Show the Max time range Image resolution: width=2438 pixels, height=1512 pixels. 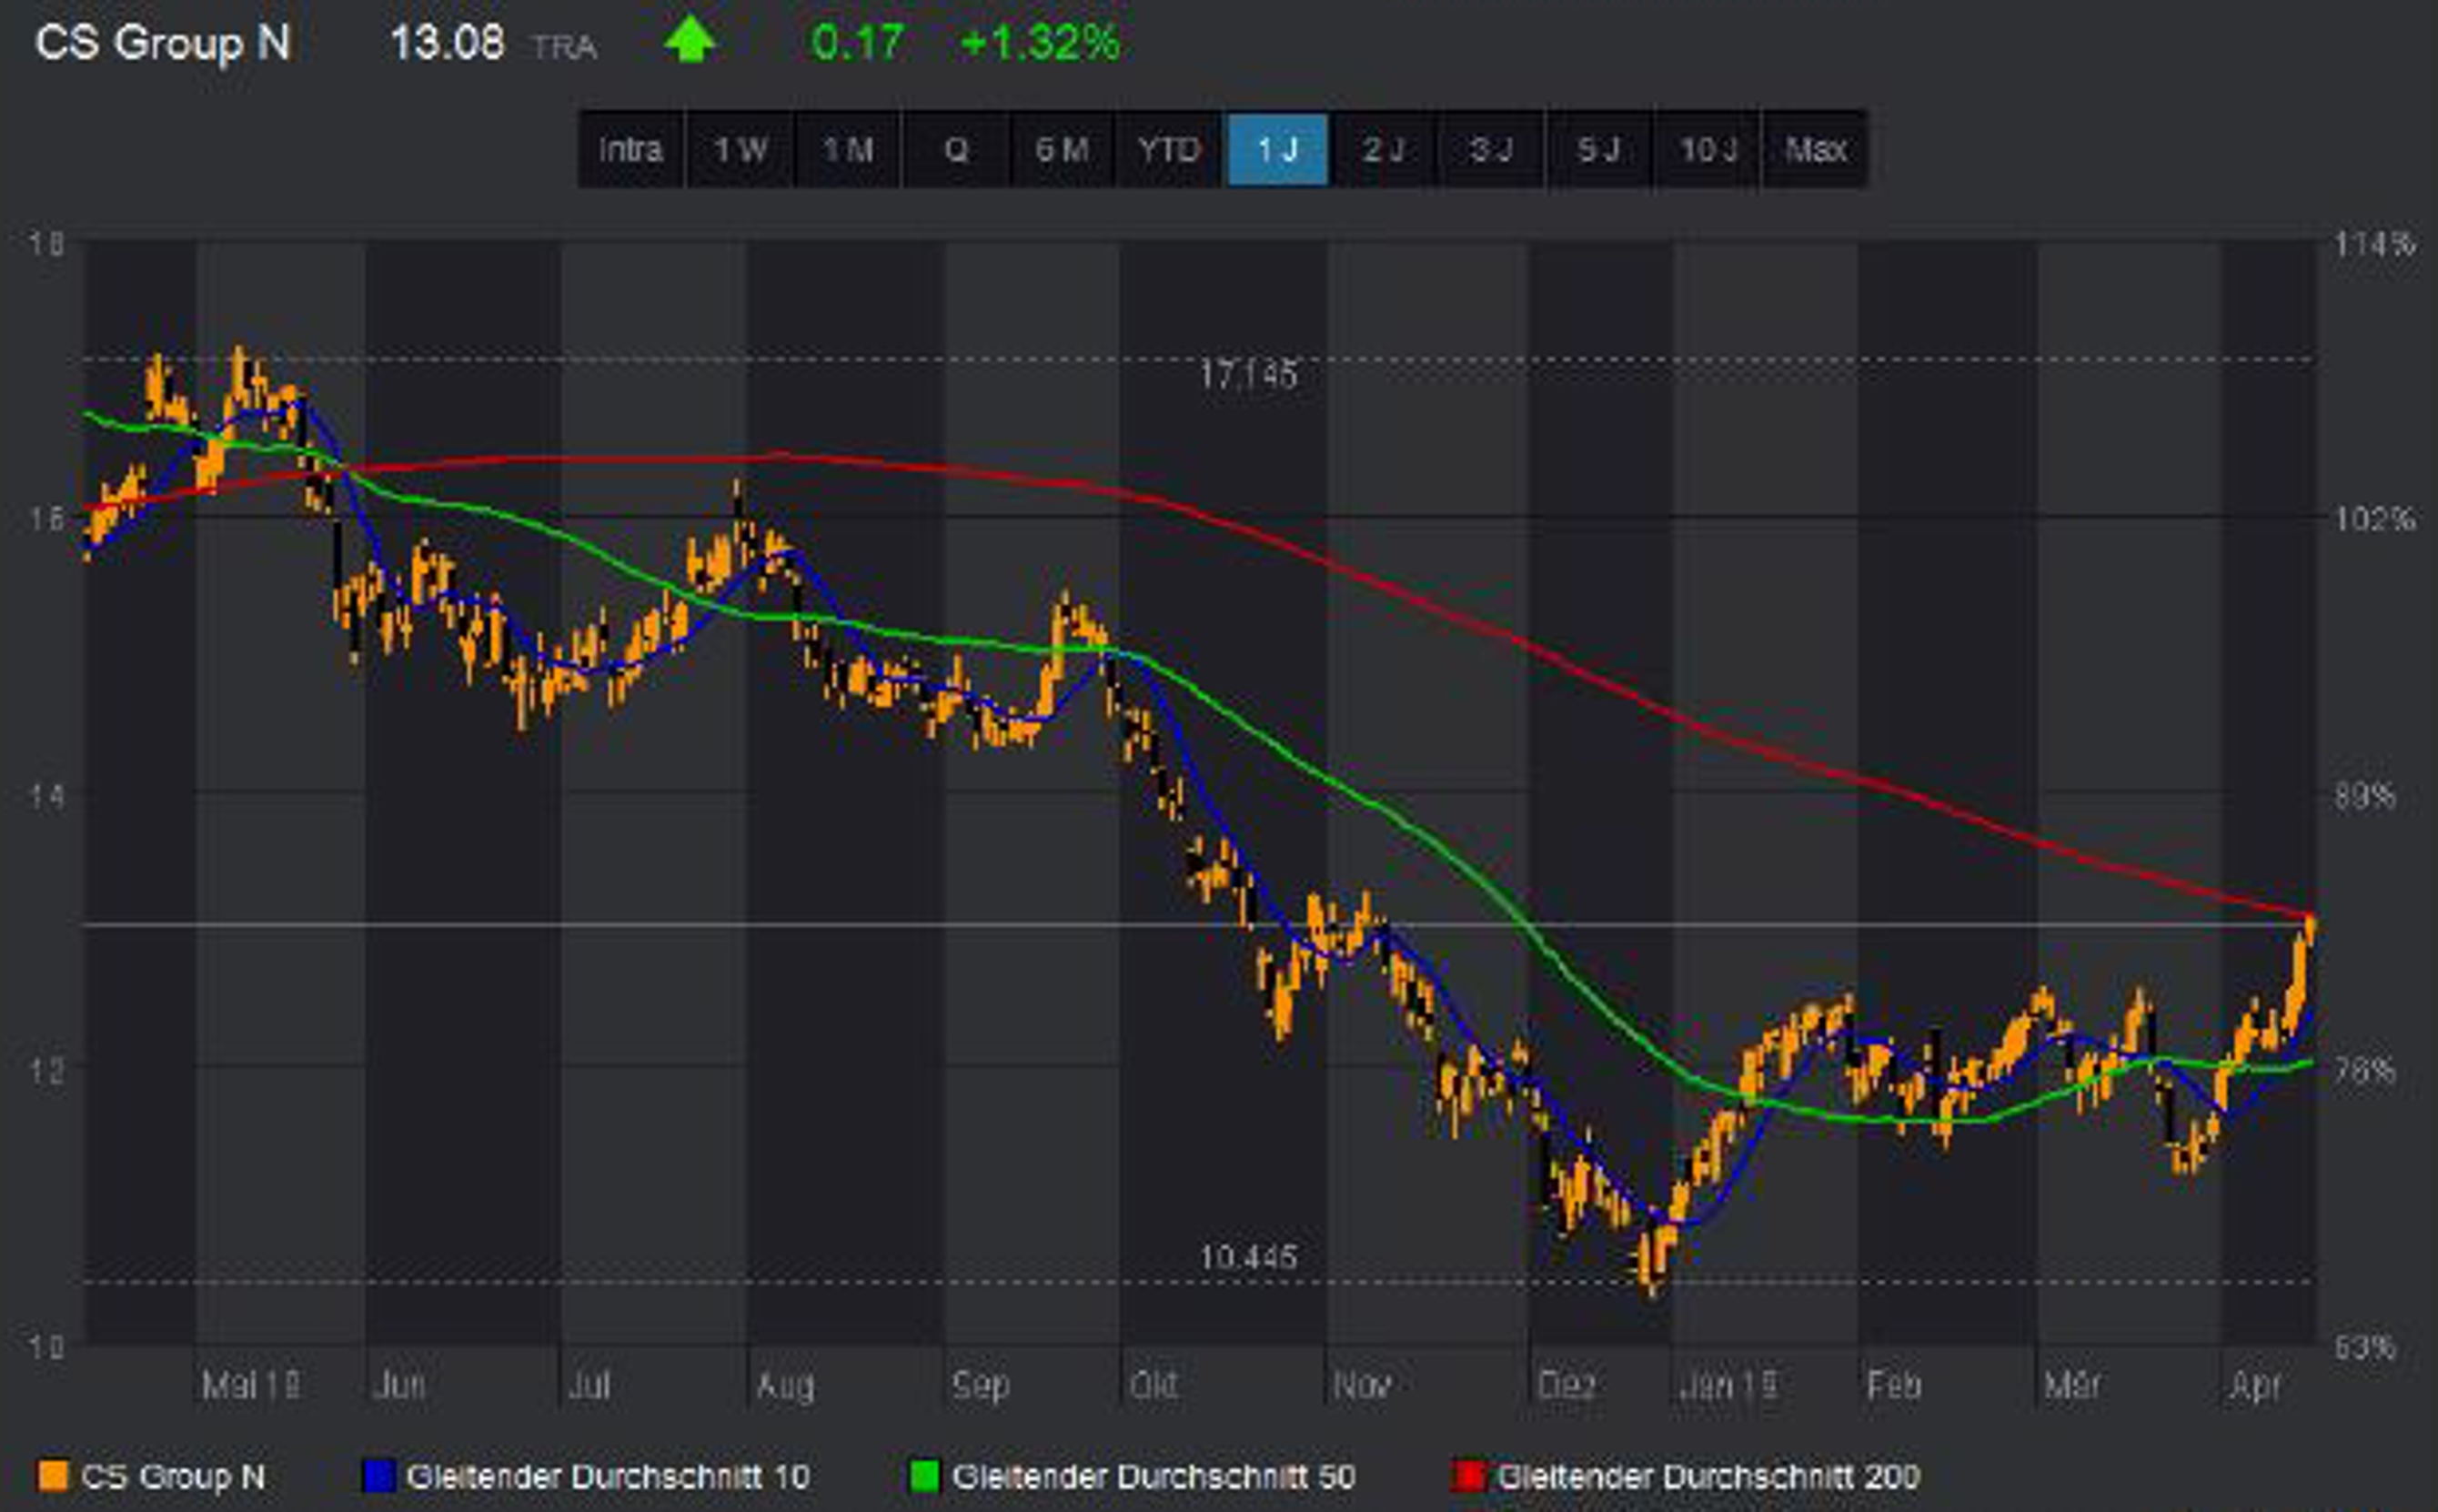tap(1815, 150)
